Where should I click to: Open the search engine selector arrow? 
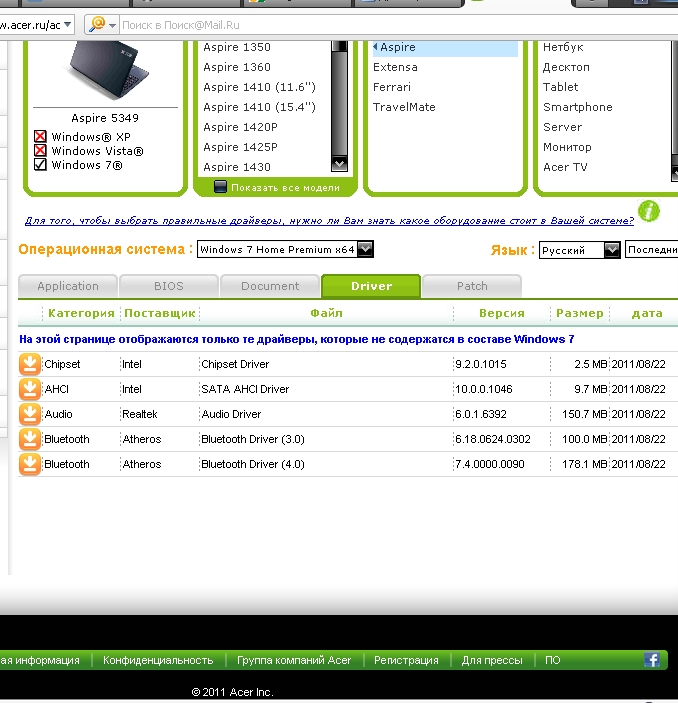point(112,25)
